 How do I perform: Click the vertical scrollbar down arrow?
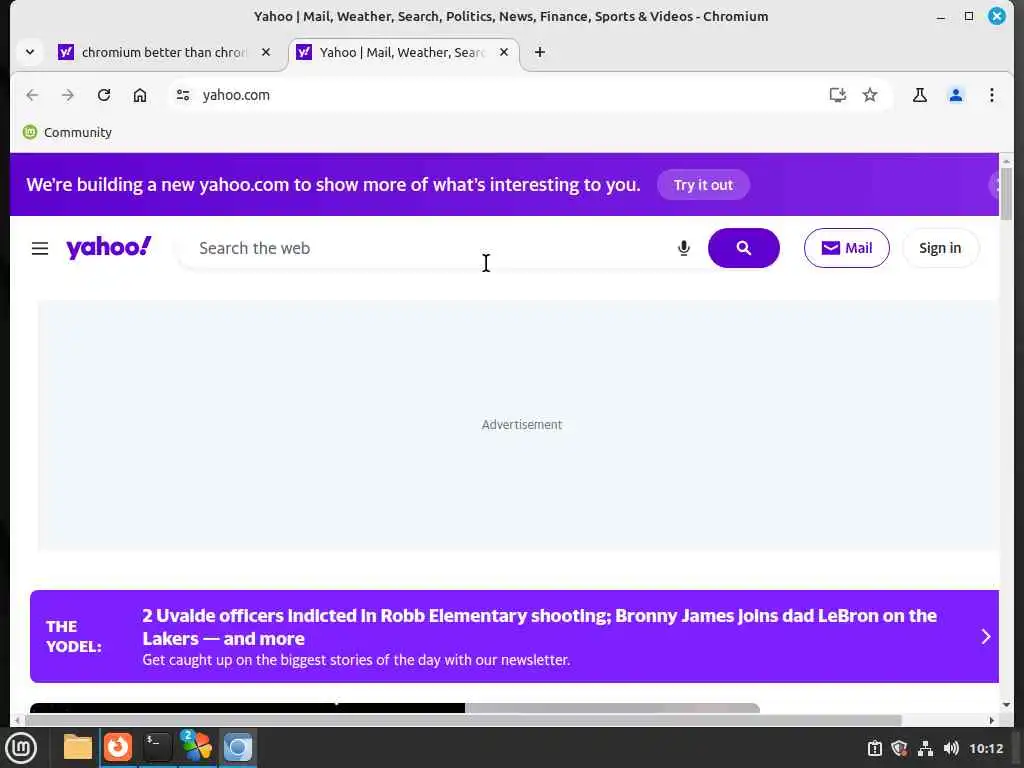(1006, 705)
